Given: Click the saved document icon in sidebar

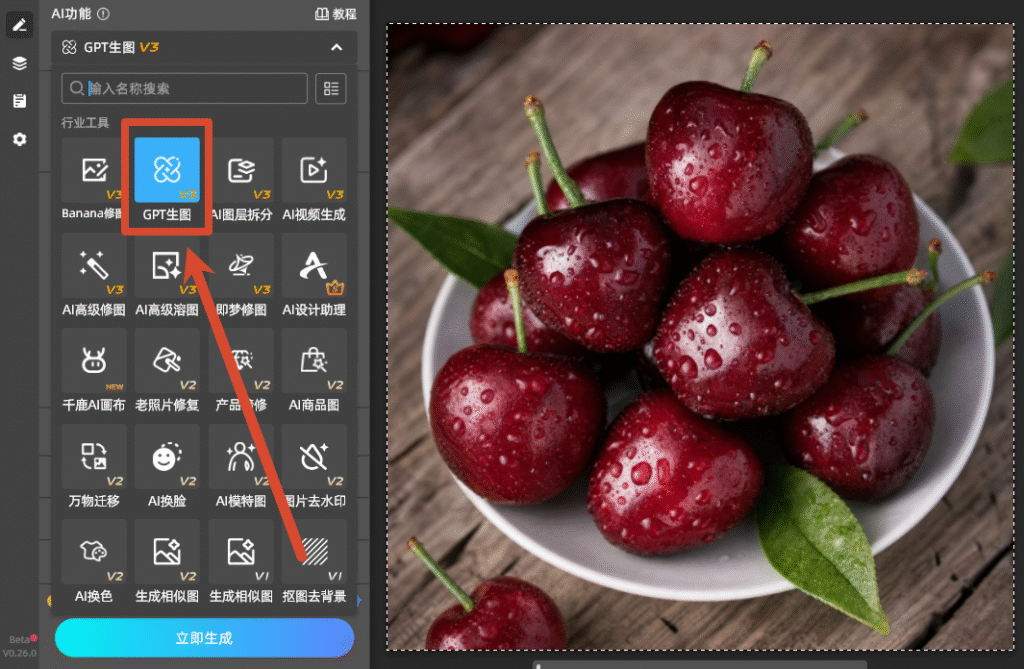Looking at the screenshot, I should [x=20, y=101].
